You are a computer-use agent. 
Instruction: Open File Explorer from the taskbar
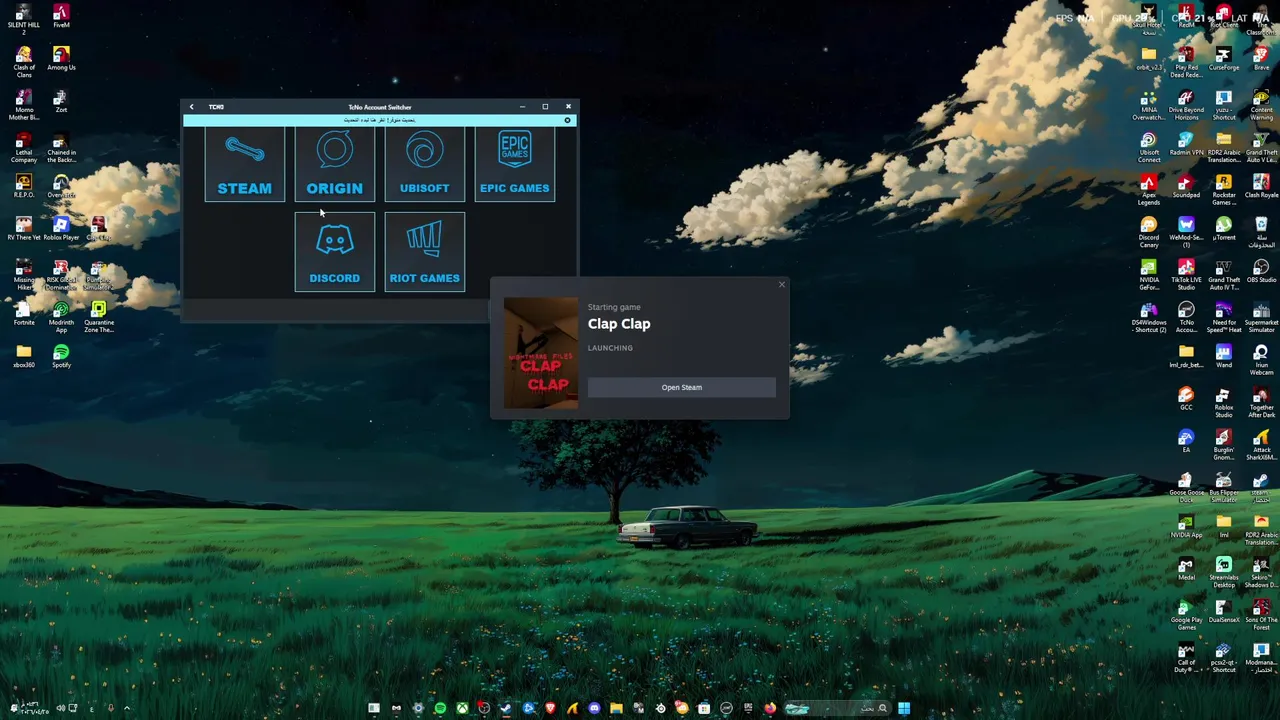pyautogui.click(x=616, y=708)
